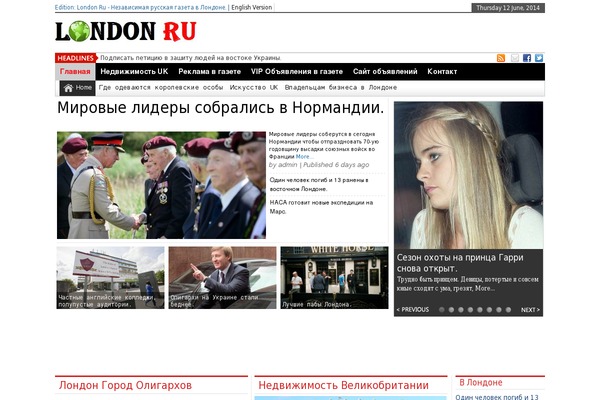The height and width of the screenshot is (400, 600).
Task: Select the fourth slider dot
Action: [x=470, y=310]
